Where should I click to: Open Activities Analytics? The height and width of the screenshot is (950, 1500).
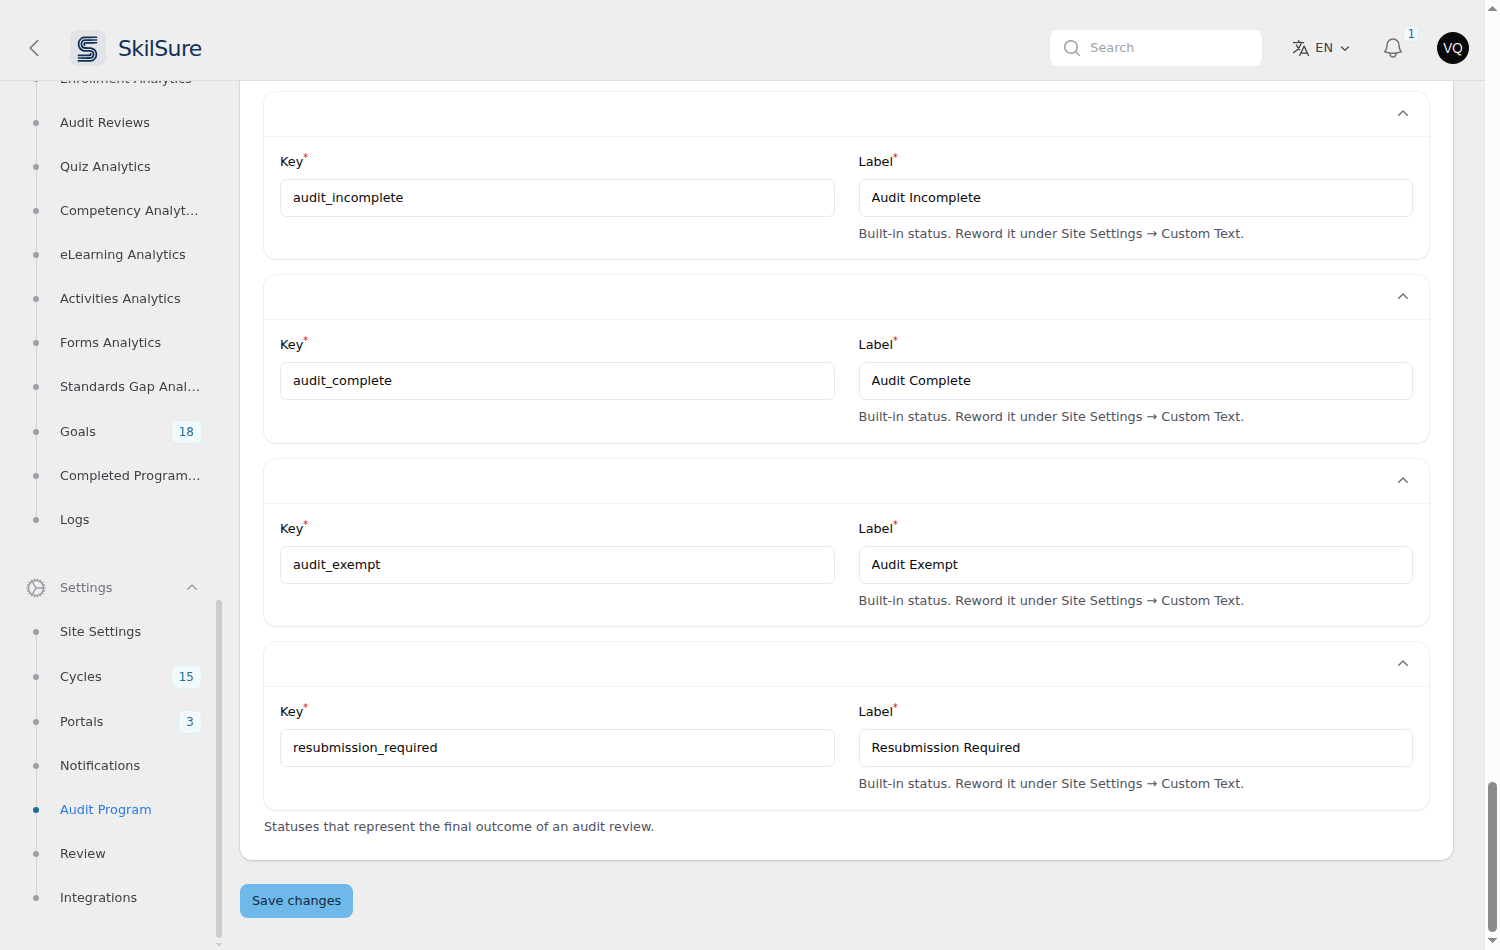(120, 299)
